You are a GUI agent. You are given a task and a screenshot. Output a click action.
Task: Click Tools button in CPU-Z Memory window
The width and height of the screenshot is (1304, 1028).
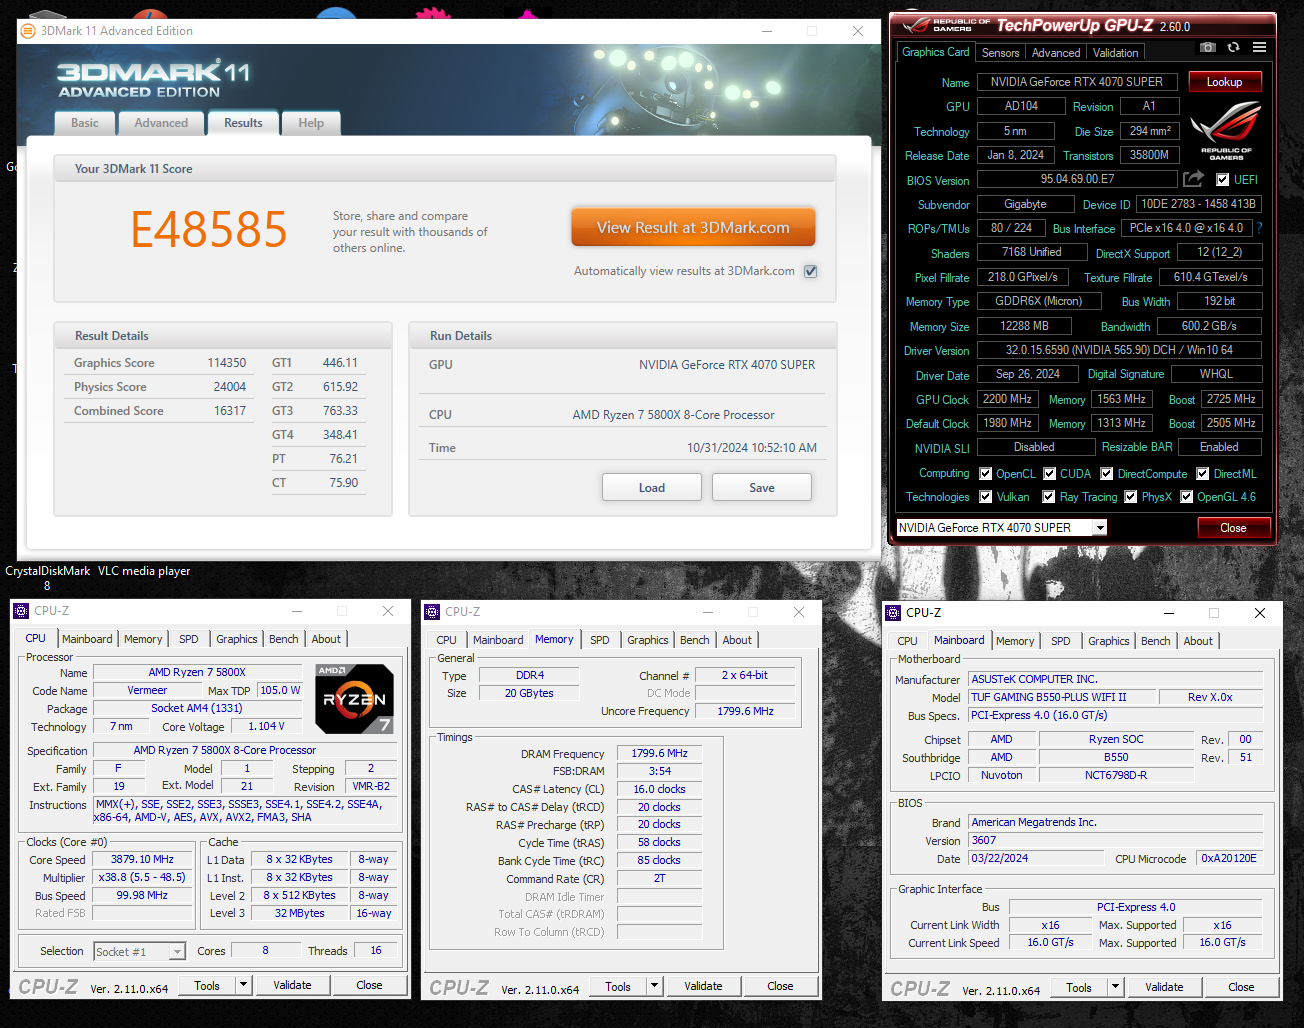(618, 986)
